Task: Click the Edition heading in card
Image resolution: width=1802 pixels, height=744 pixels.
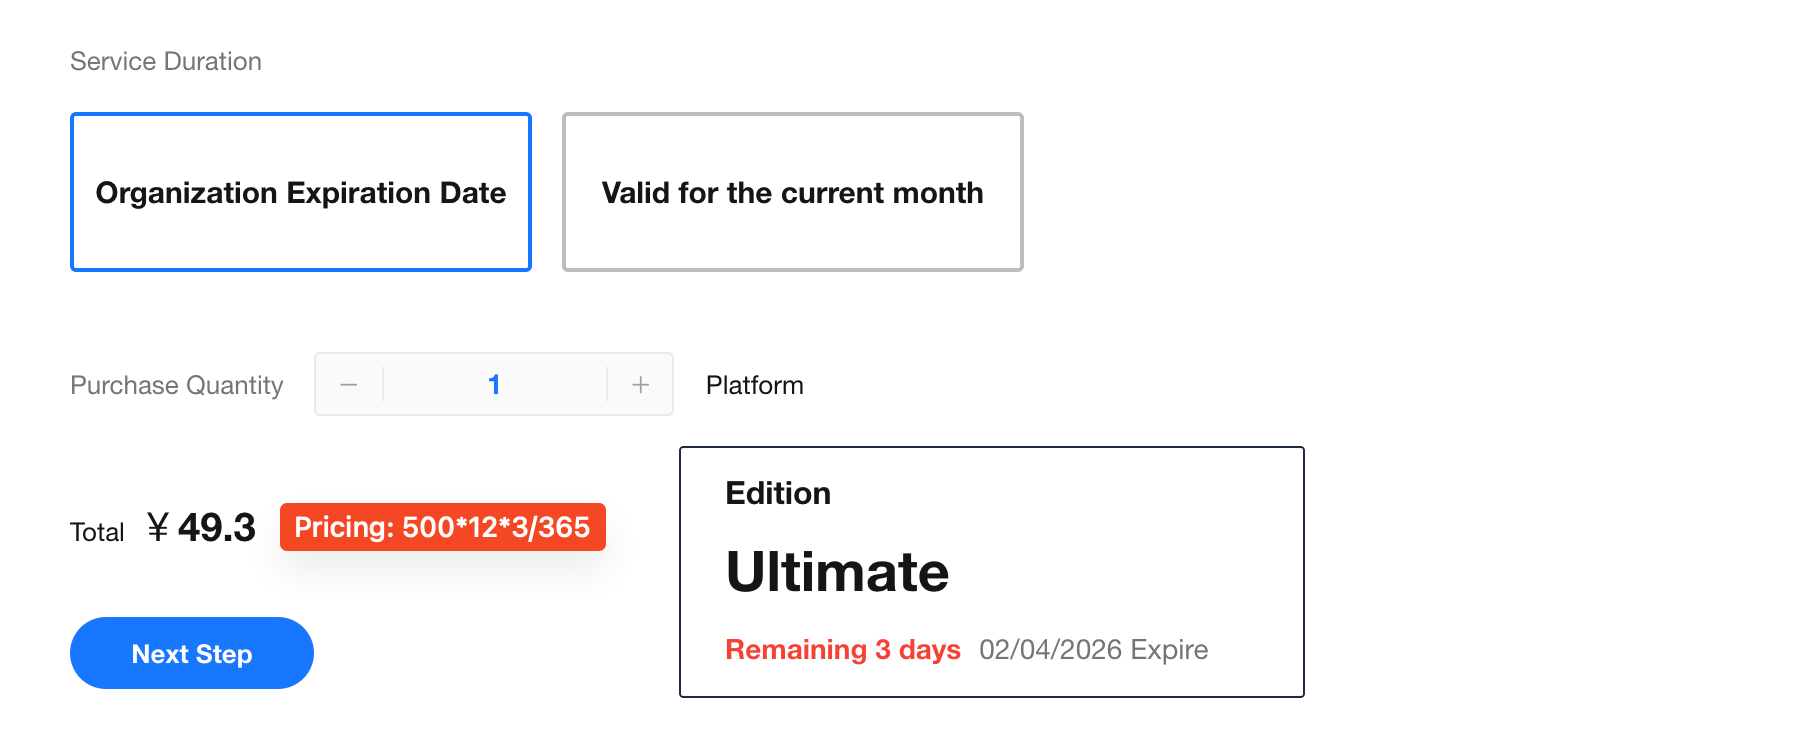Action: click(778, 494)
